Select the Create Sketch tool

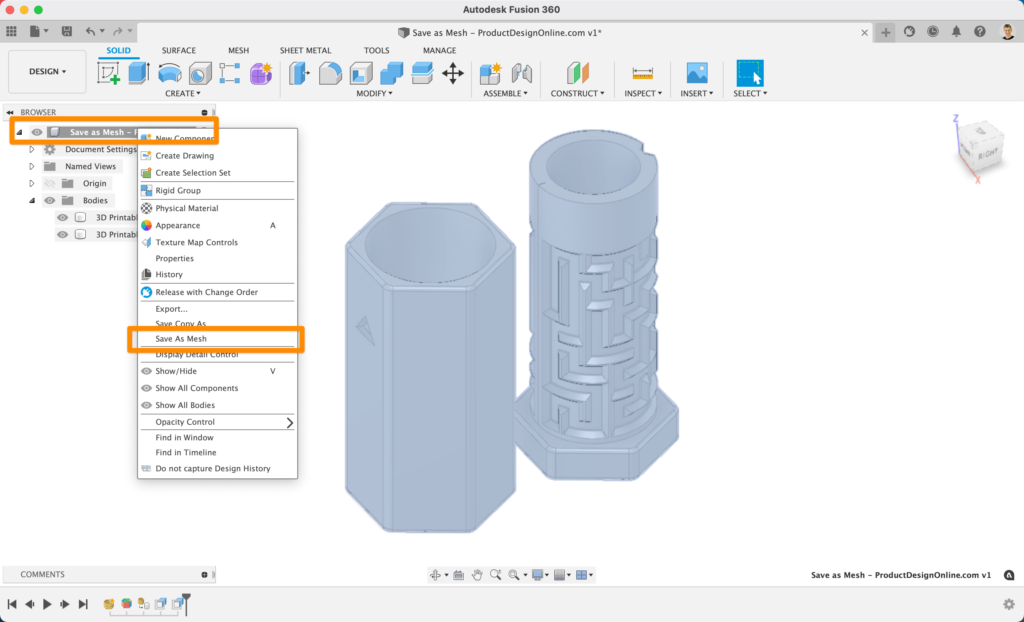pyautogui.click(x=109, y=73)
